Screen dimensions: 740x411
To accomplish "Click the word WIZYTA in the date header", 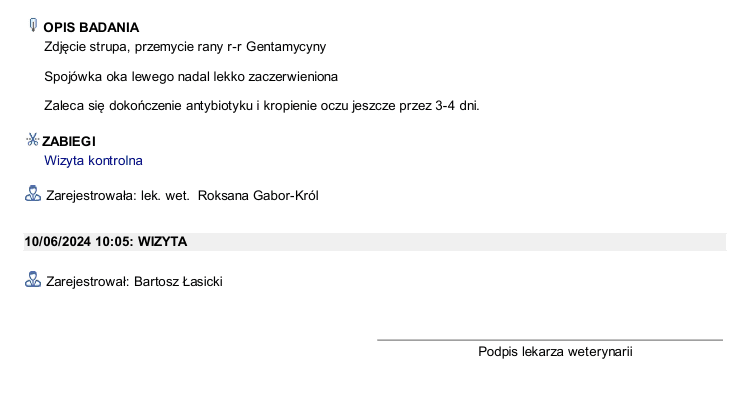I will point(162,242).
